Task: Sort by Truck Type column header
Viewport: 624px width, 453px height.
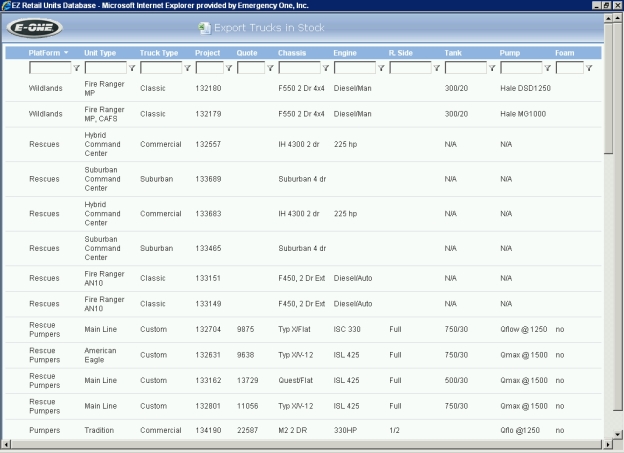Action: (159, 53)
